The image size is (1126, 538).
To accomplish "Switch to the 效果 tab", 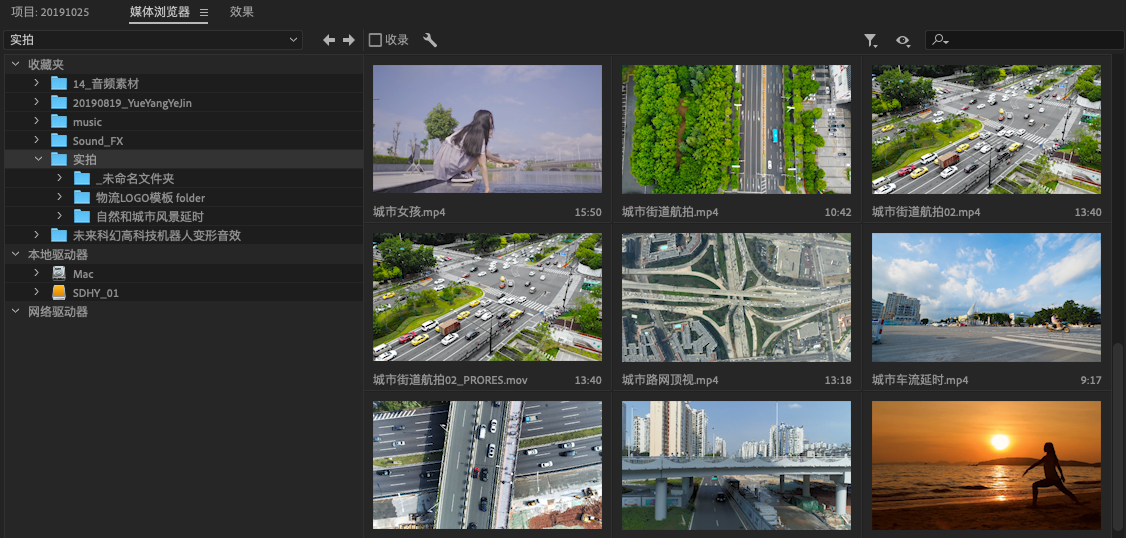I will (x=241, y=12).
